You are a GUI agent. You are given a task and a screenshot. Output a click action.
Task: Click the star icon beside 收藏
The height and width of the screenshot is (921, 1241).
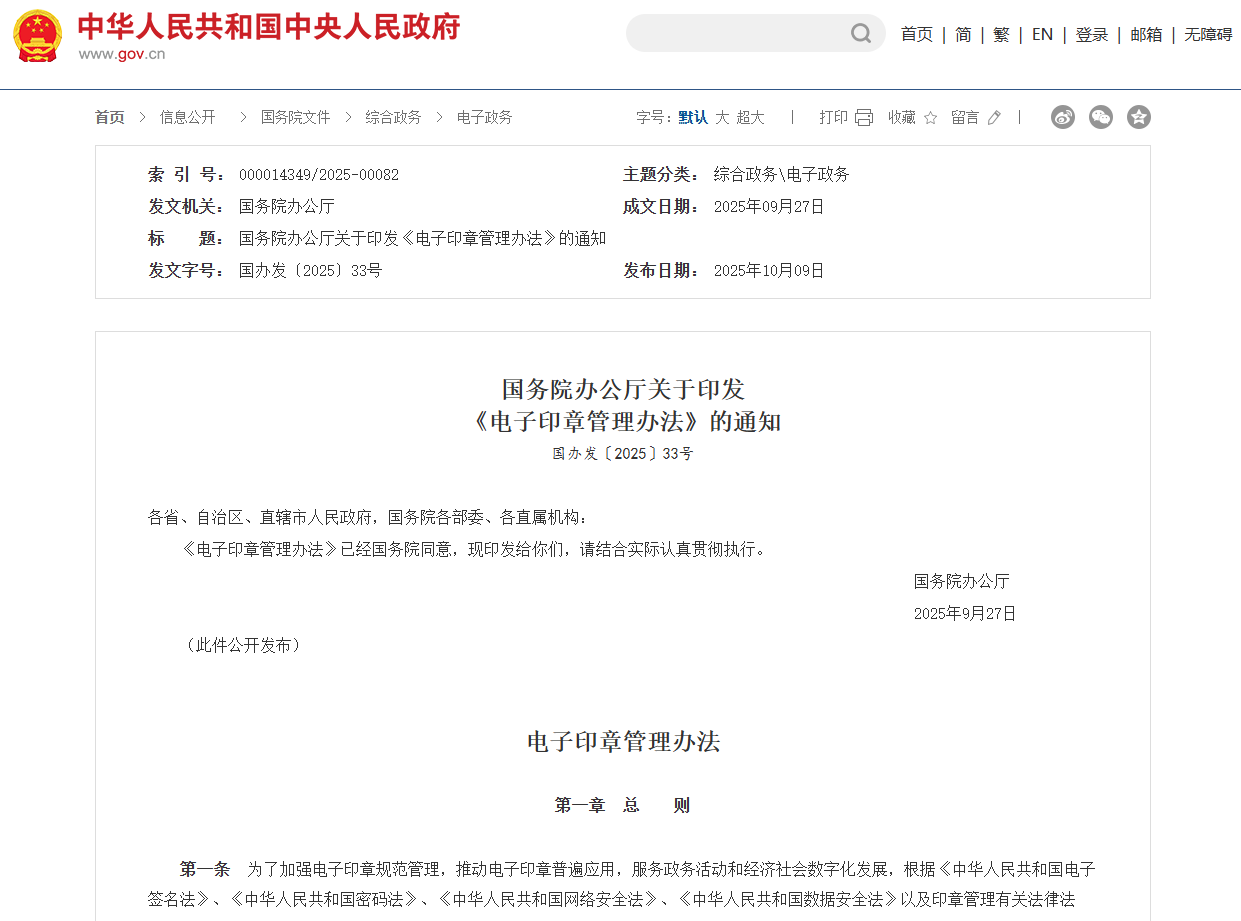[x=930, y=118]
